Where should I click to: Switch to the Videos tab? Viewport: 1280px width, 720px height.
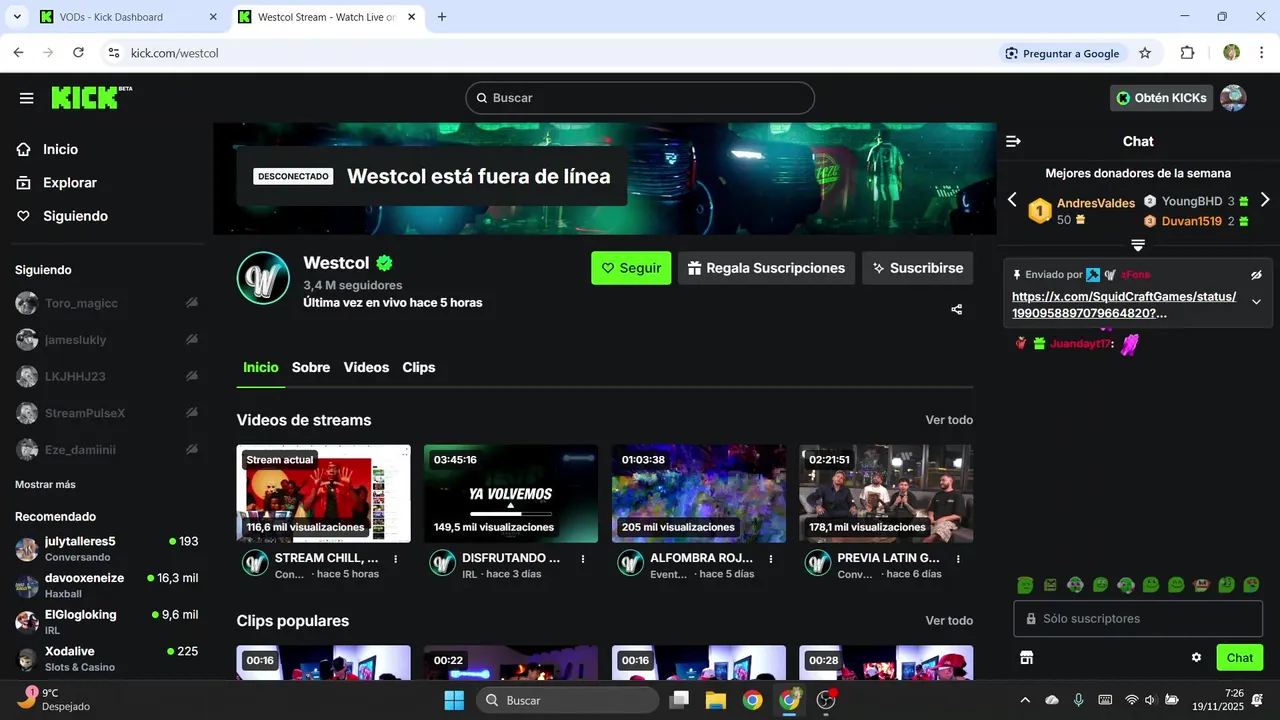point(366,368)
